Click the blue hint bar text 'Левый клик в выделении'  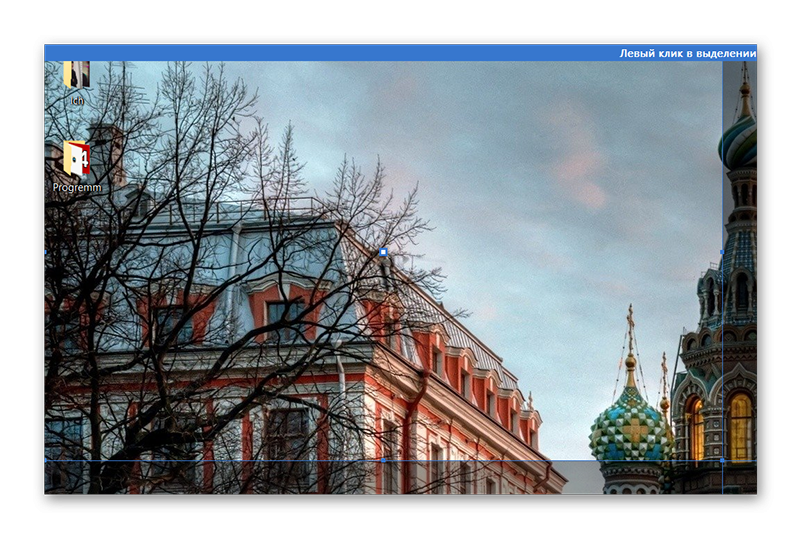click(x=686, y=53)
